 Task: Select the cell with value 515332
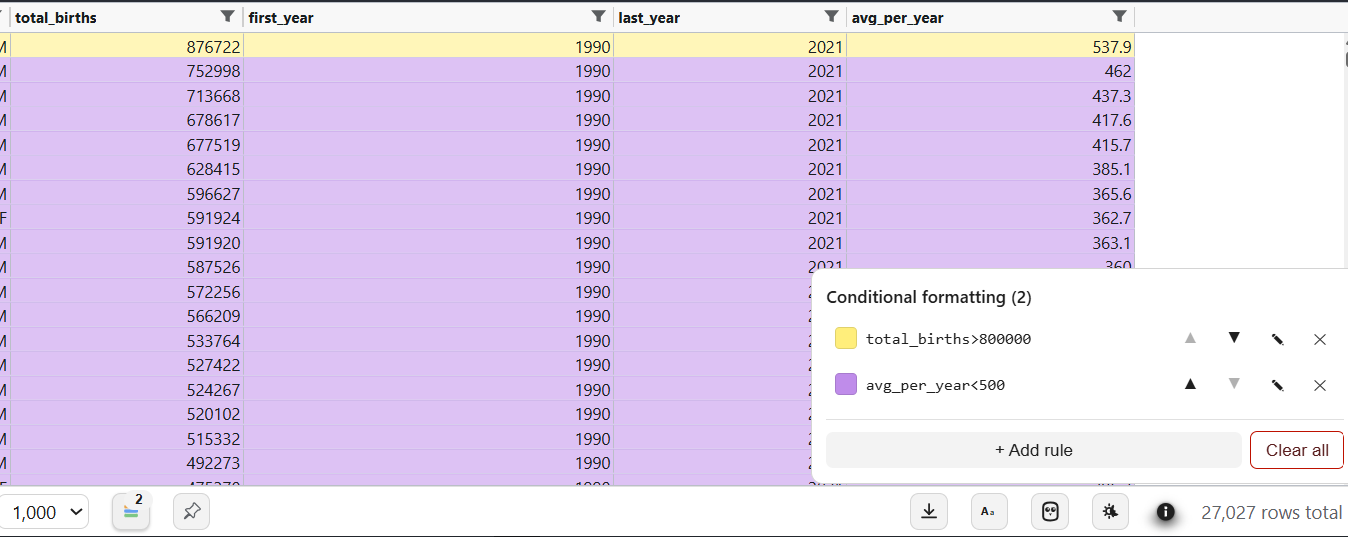click(x=127, y=439)
